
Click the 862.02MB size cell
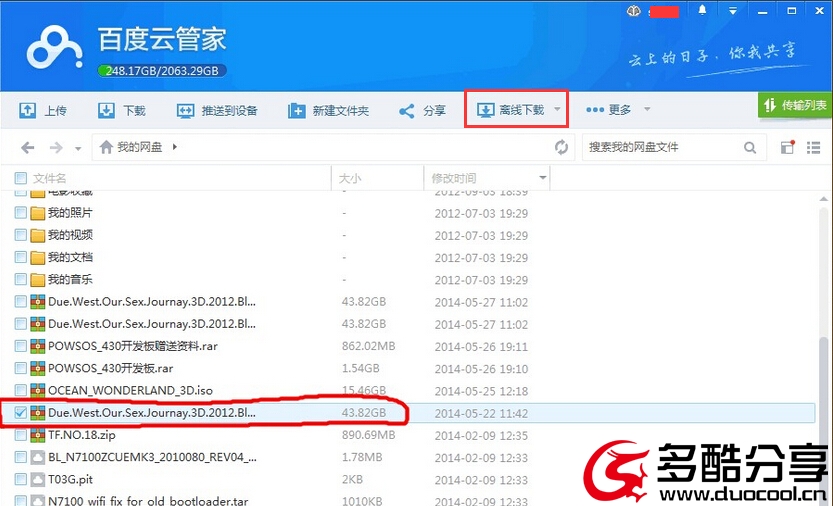(368, 346)
